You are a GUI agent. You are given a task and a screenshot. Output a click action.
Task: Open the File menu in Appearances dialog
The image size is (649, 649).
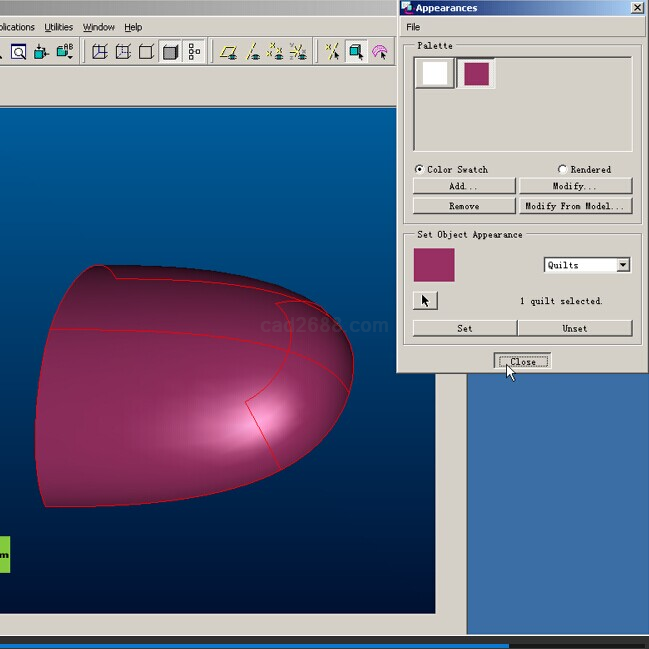click(413, 27)
